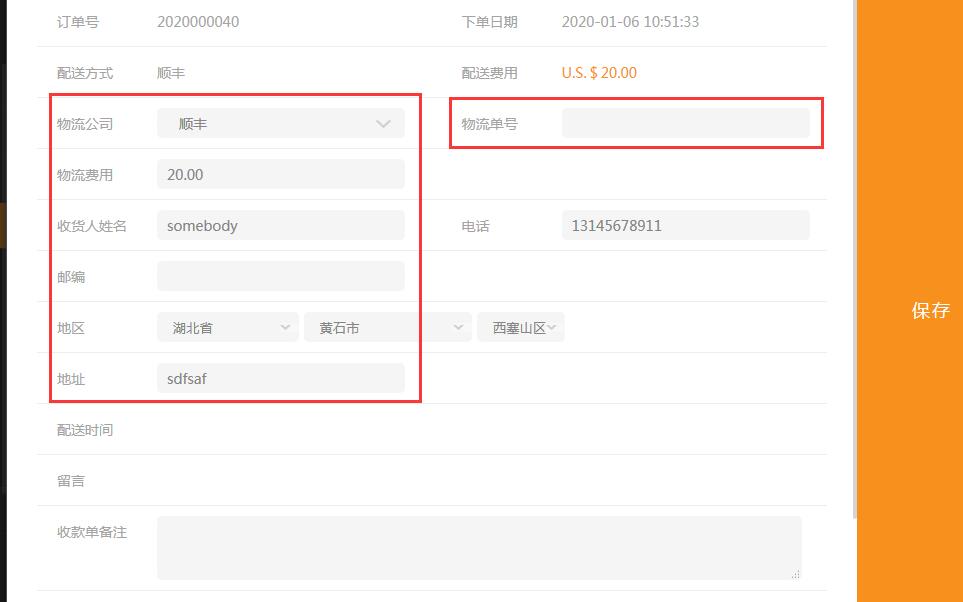The width and height of the screenshot is (963, 602).
Task: Open the 物流公司 dropdown showing 顺丰
Action: point(280,124)
